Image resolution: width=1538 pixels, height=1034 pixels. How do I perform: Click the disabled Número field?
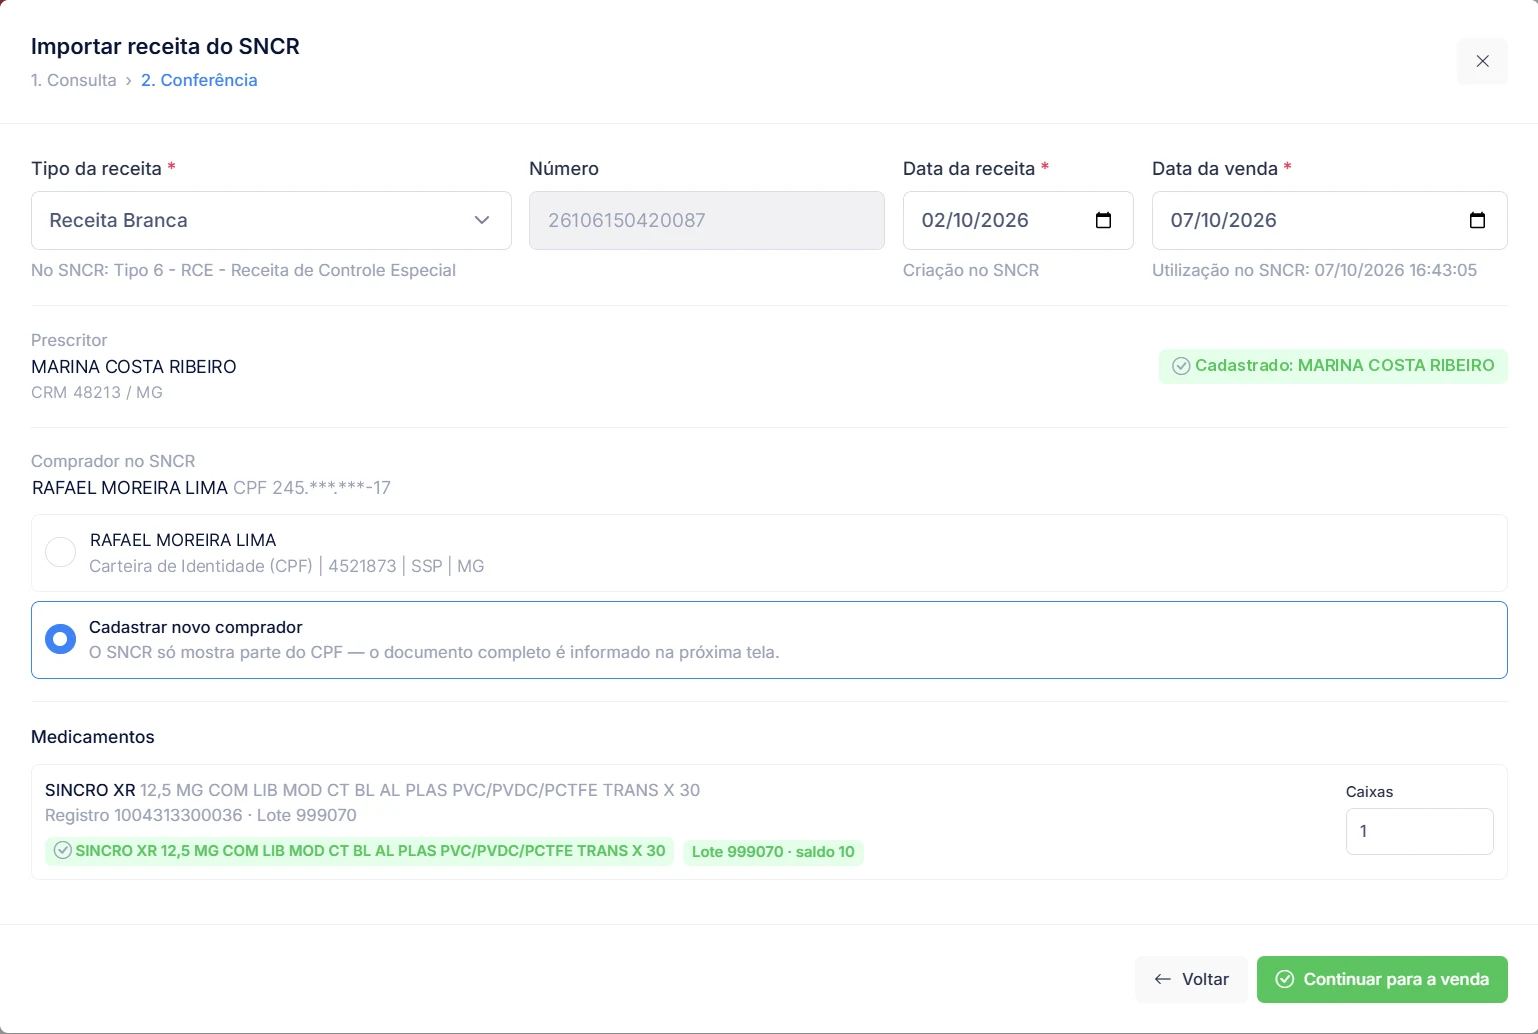pos(706,220)
